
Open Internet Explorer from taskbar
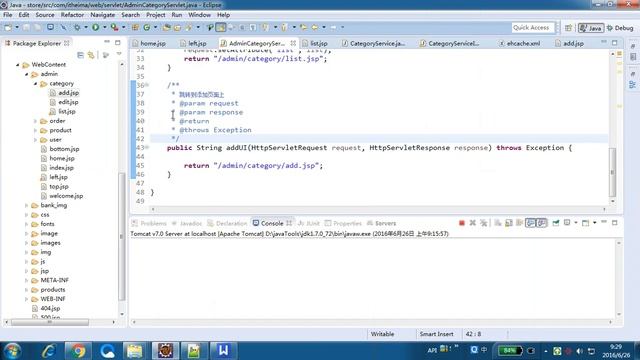(49, 351)
